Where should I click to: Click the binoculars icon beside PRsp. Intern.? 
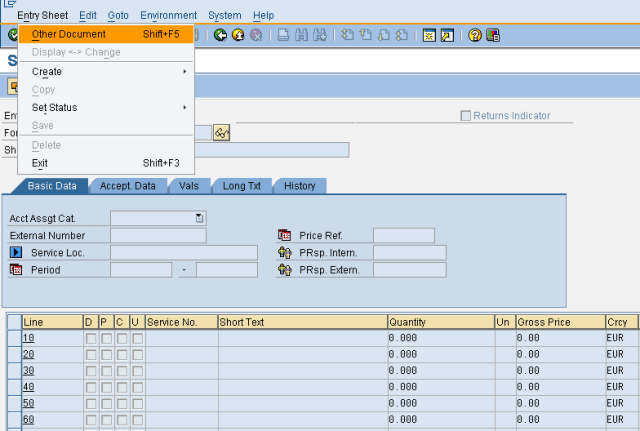click(x=284, y=252)
